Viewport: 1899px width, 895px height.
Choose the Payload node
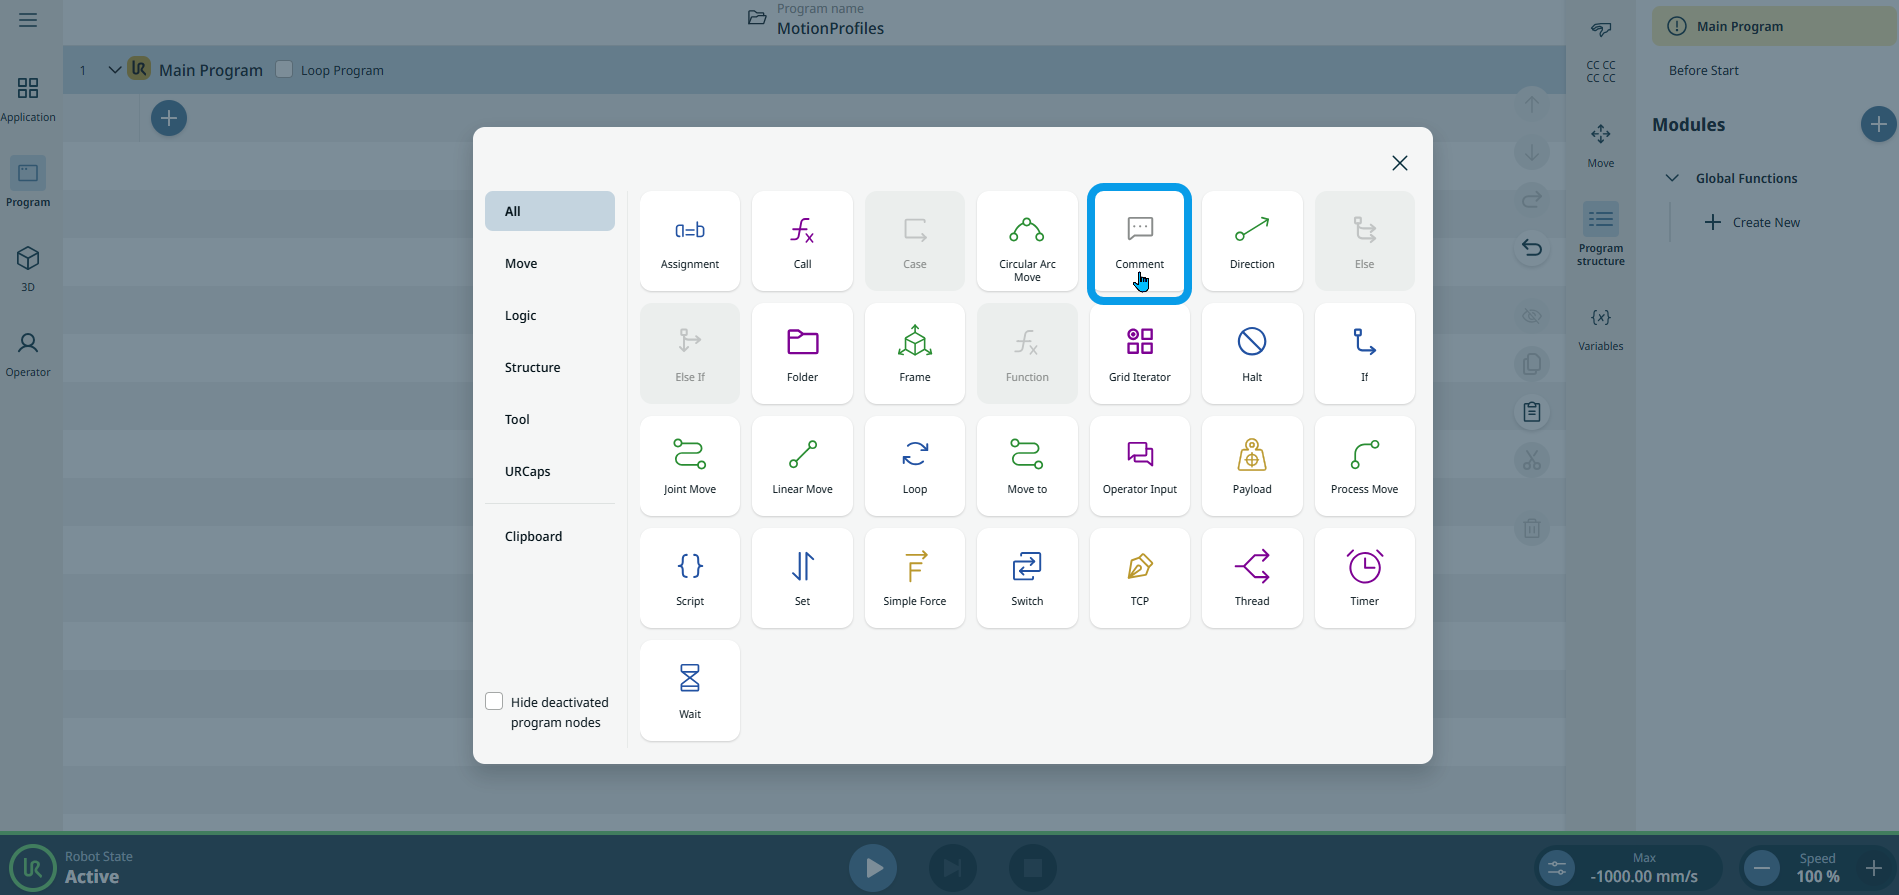(x=1251, y=465)
